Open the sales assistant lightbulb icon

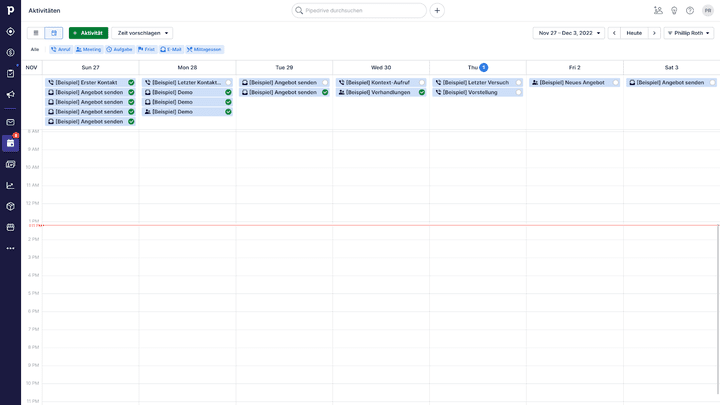674,11
